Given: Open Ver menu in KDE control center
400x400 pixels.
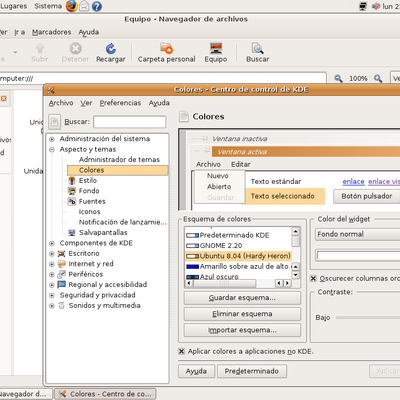Looking at the screenshot, I should (x=86, y=103).
